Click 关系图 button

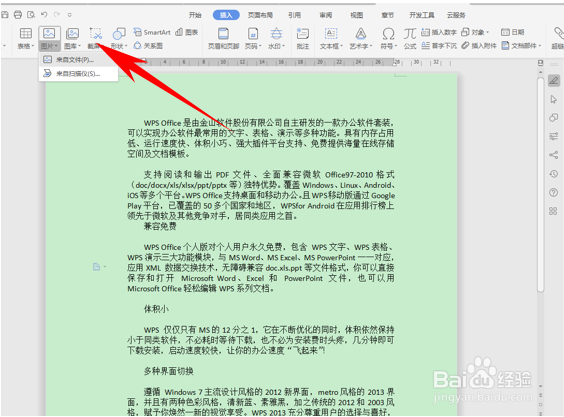pos(148,46)
